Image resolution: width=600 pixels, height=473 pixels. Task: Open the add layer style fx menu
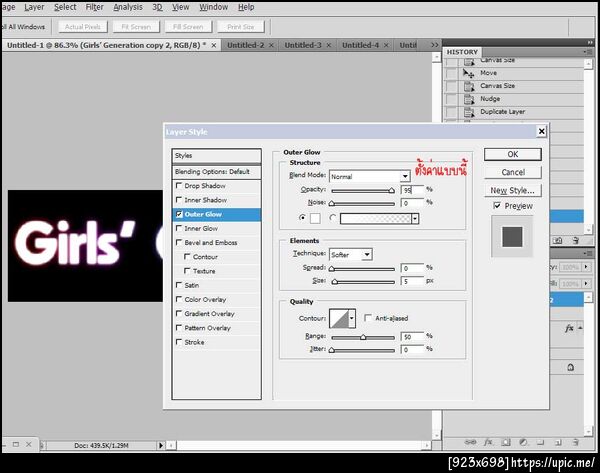(x=488, y=442)
